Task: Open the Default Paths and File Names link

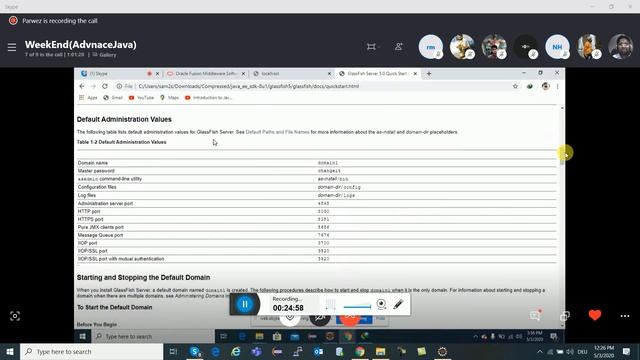Action: (278, 132)
